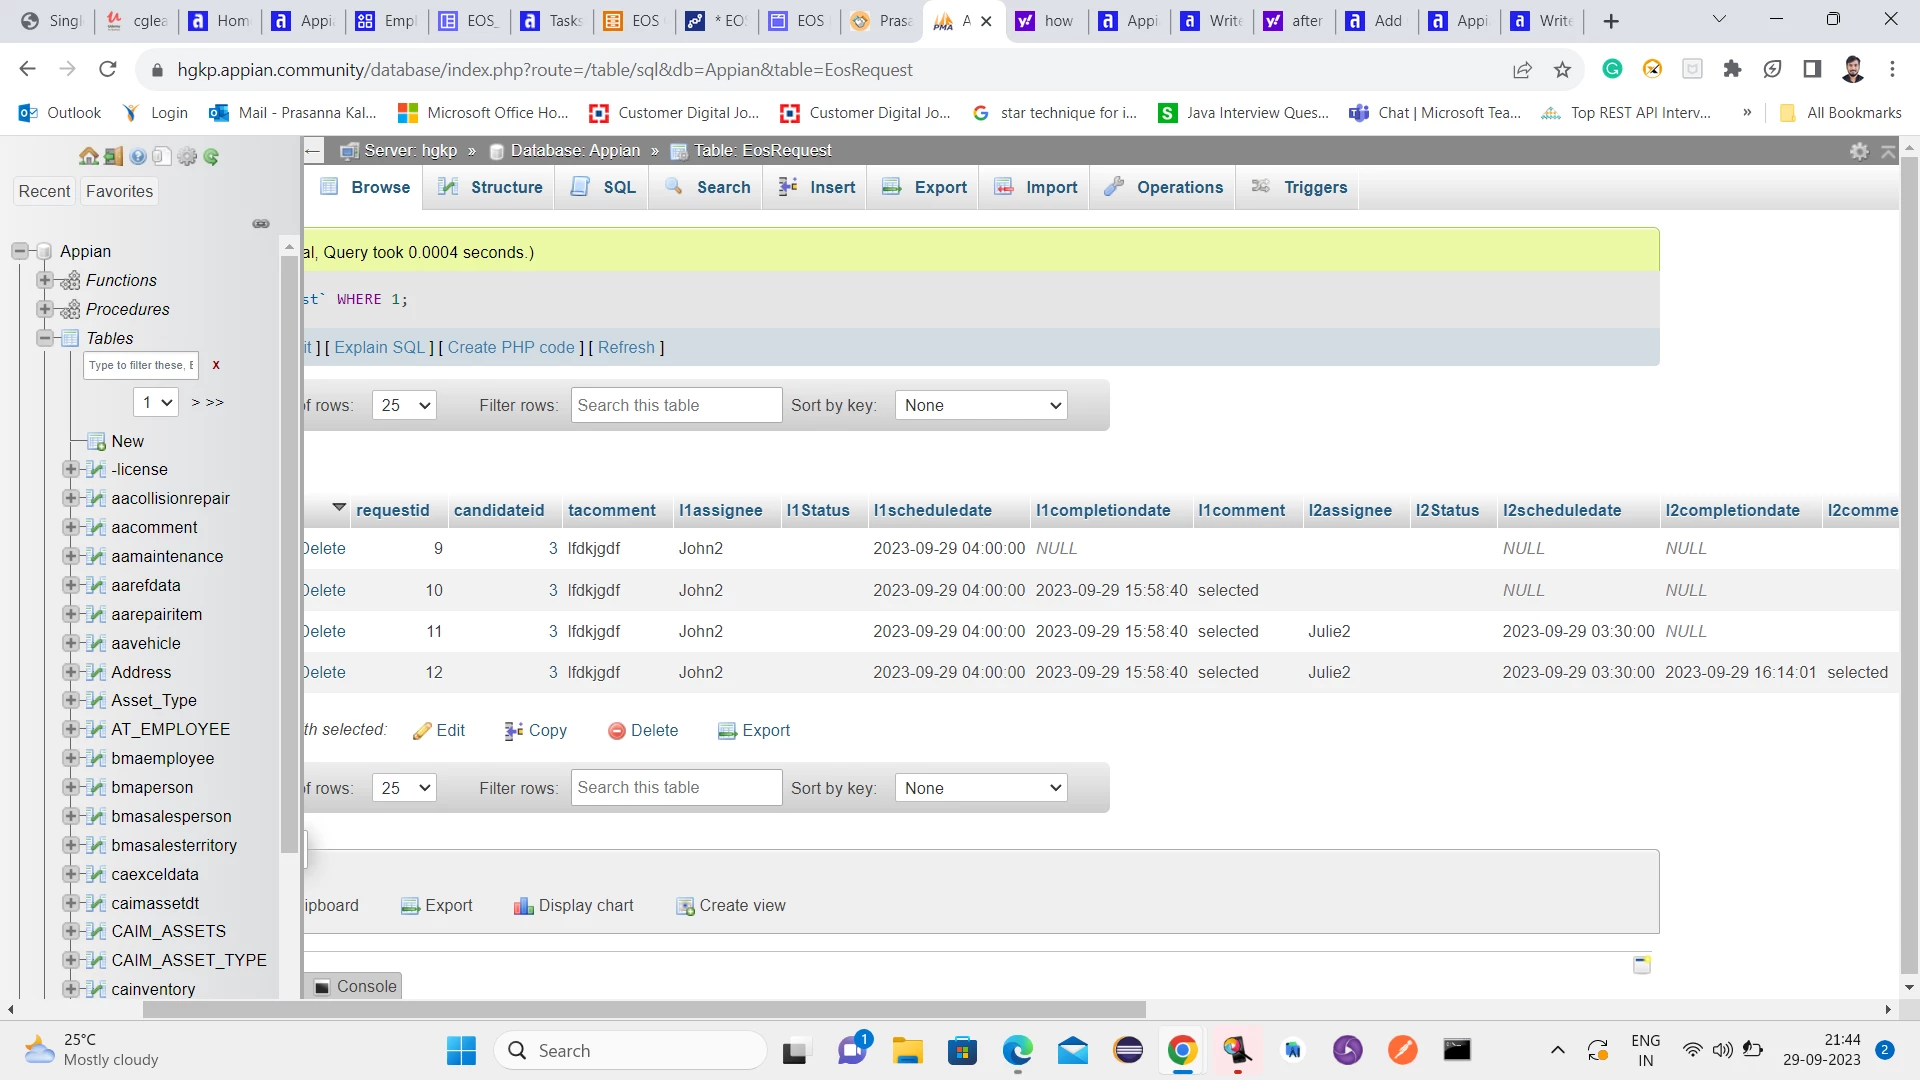The height and width of the screenshot is (1080, 1920).
Task: Click the Explain SQL link
Action: click(380, 348)
